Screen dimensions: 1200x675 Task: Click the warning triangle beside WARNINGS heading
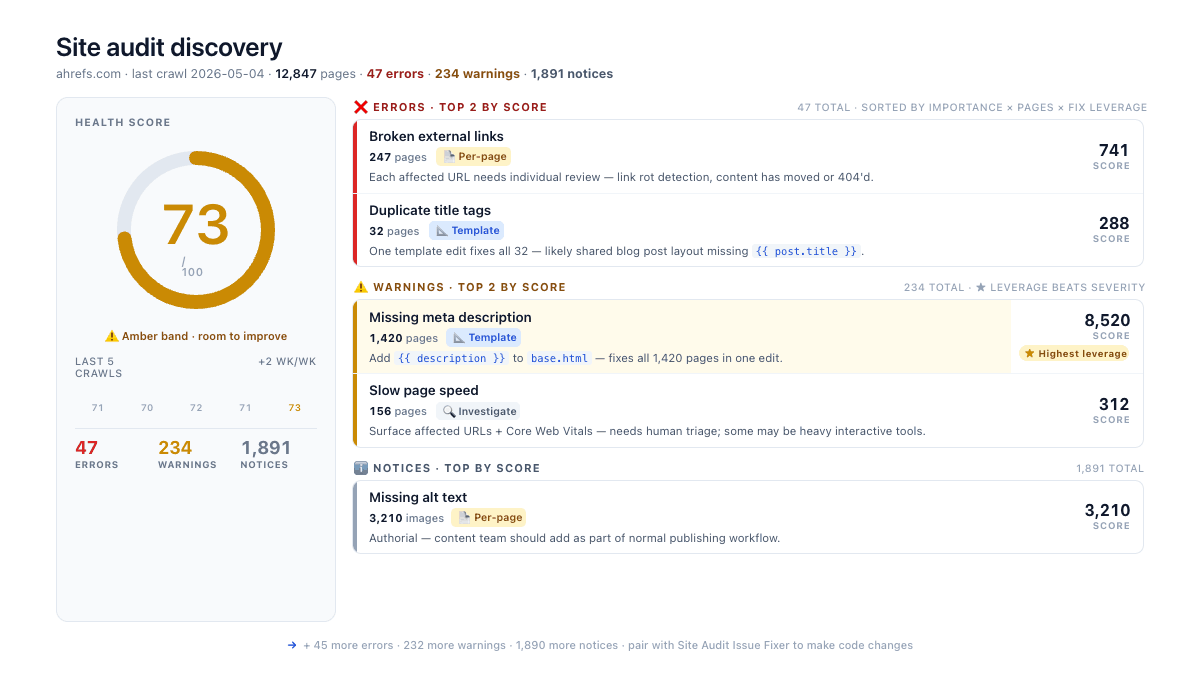tap(361, 287)
